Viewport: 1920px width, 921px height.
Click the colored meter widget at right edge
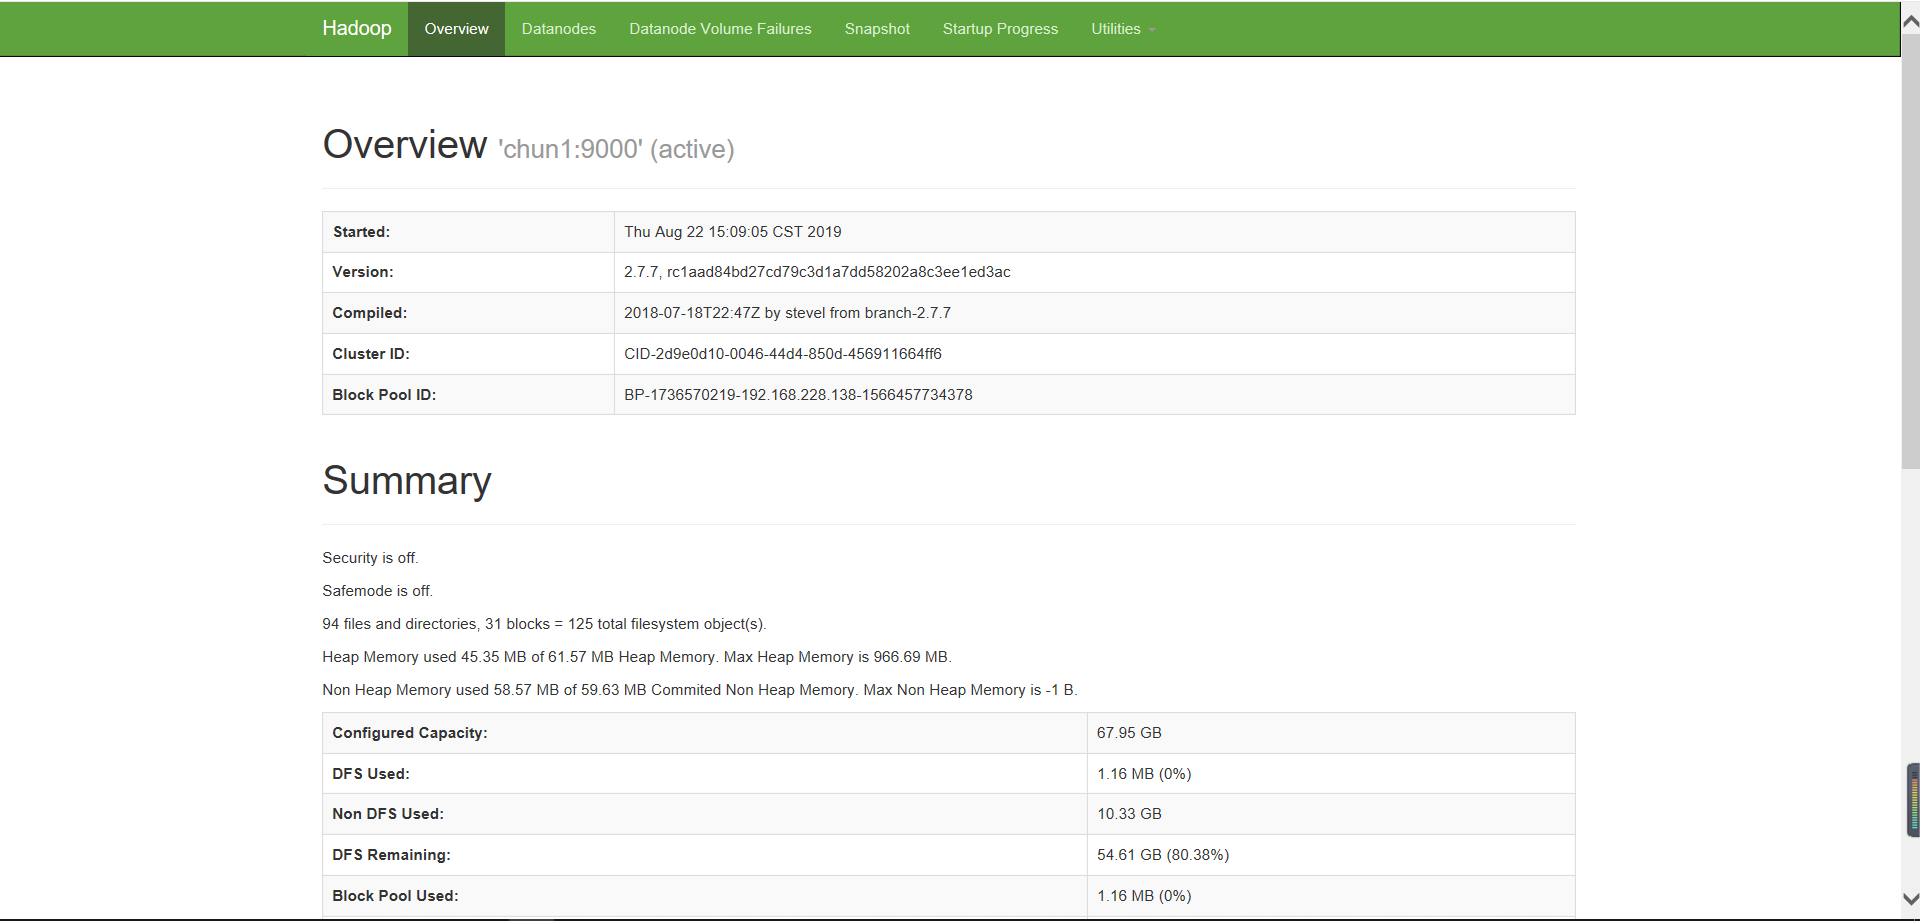coord(1913,800)
